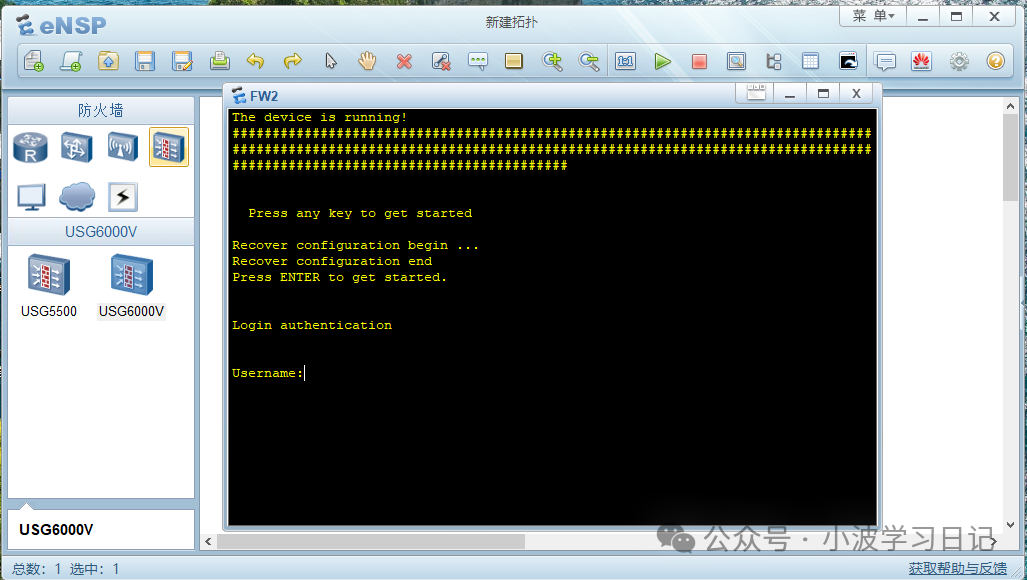Screen dimensions: 1027x580
Task: Create a new topology from toolbar
Action: tap(33, 62)
